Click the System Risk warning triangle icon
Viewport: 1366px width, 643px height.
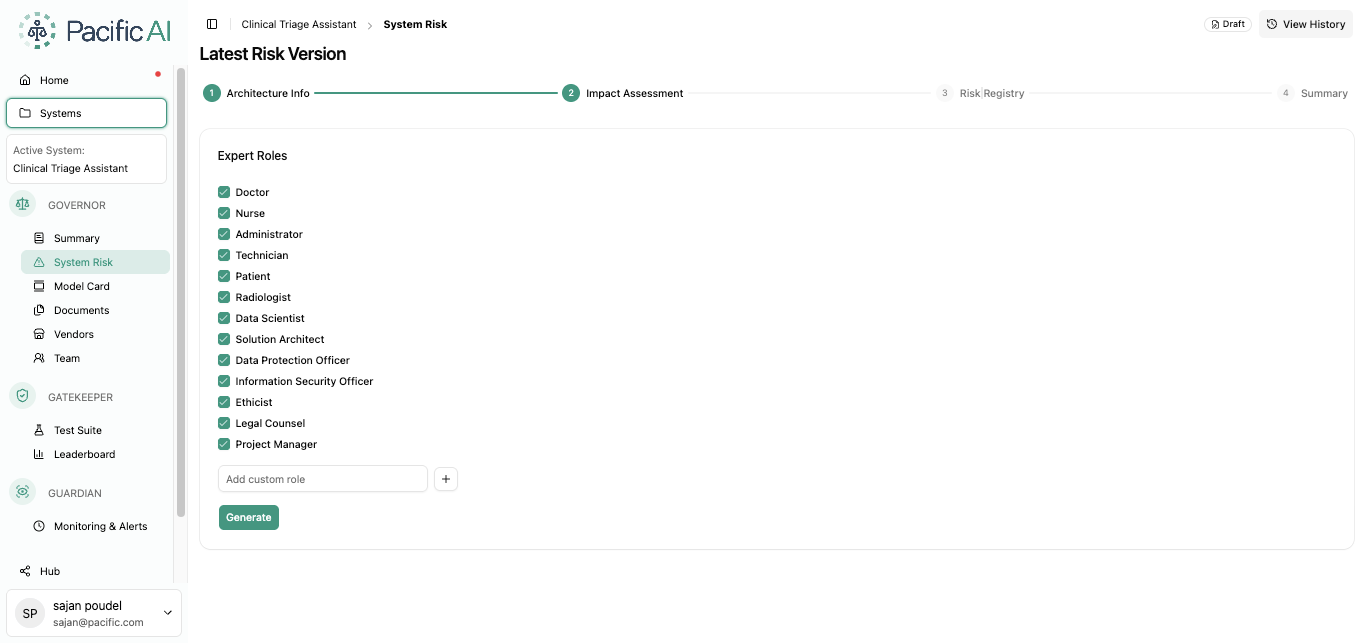39,262
